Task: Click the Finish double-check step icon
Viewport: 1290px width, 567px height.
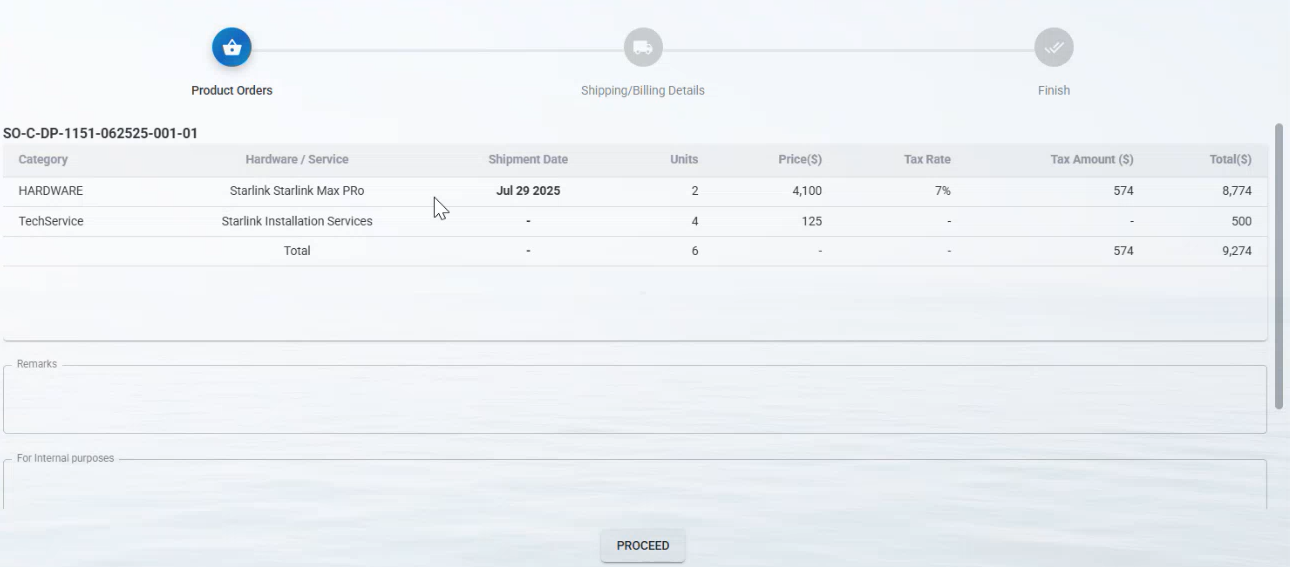Action: click(1053, 47)
